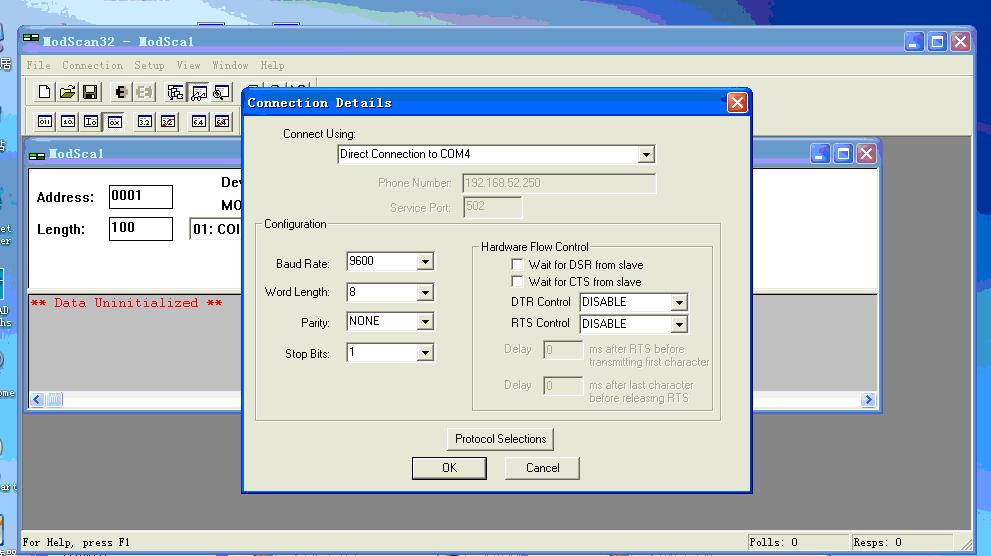Viewport: 991px width, 556px height.
Task: Open the View menu
Action: click(x=188, y=65)
